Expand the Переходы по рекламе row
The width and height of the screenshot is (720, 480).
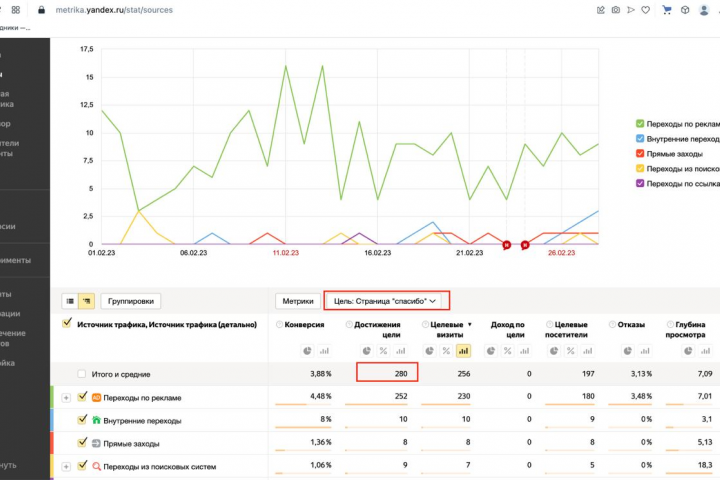point(66,398)
